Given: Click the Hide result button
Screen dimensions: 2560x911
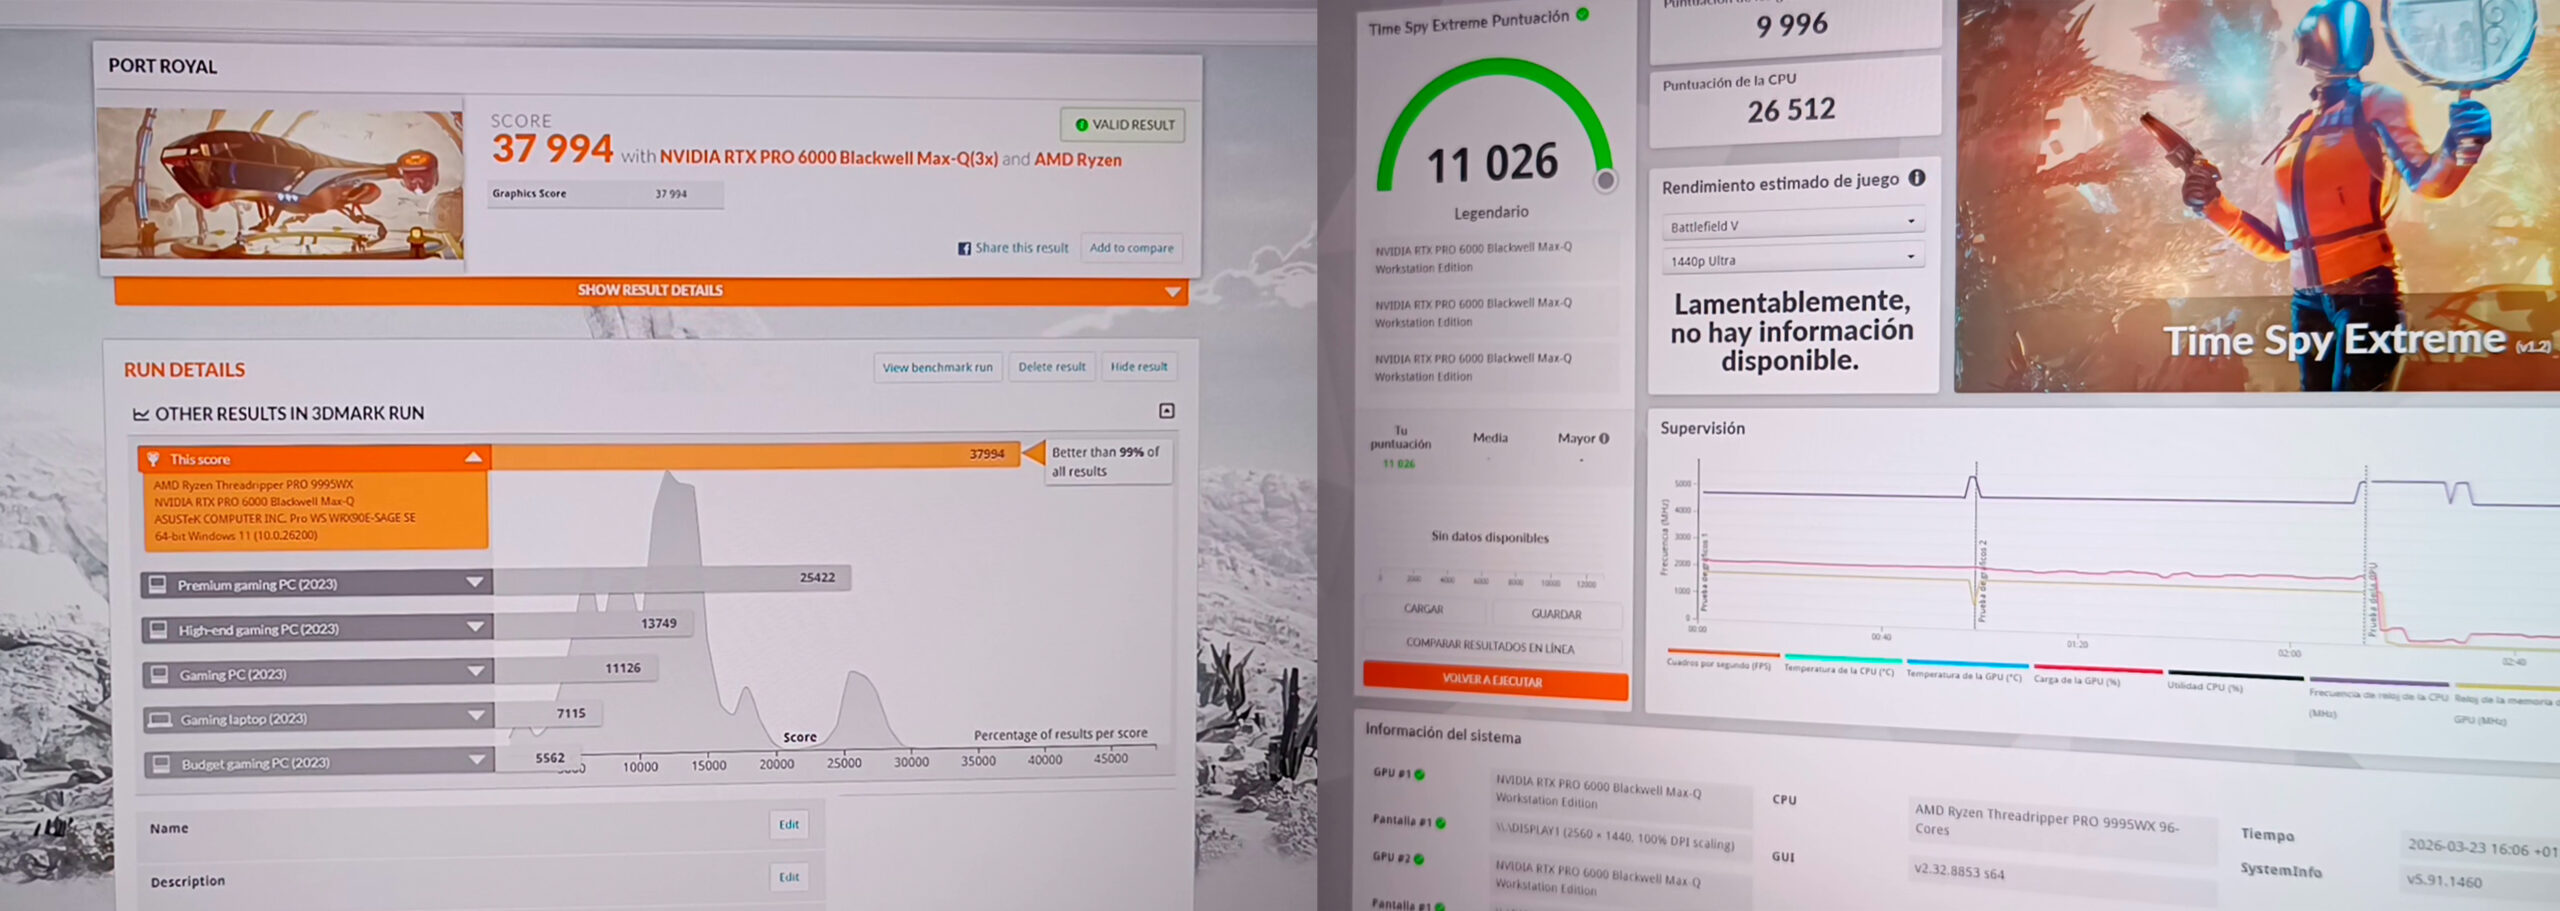Looking at the screenshot, I should click(1138, 367).
